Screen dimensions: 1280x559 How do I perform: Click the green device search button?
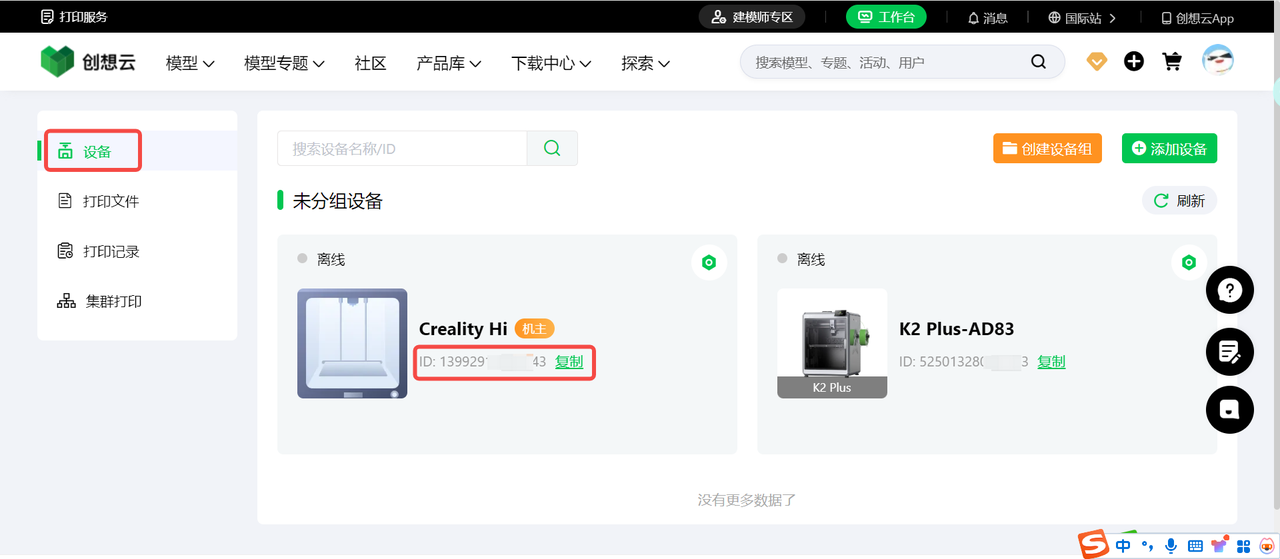coord(552,148)
